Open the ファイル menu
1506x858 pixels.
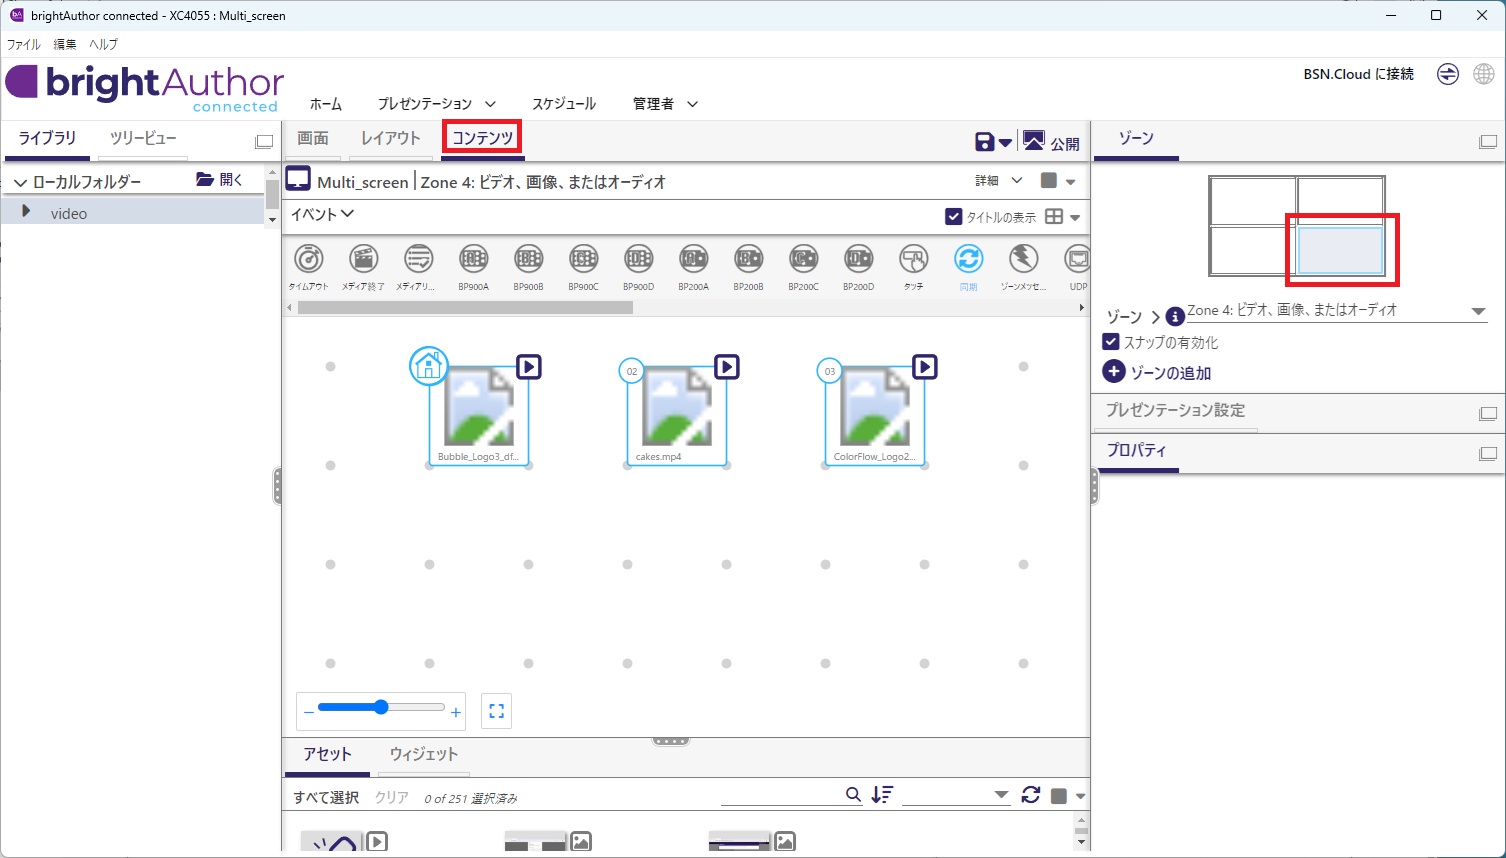tap(24, 44)
